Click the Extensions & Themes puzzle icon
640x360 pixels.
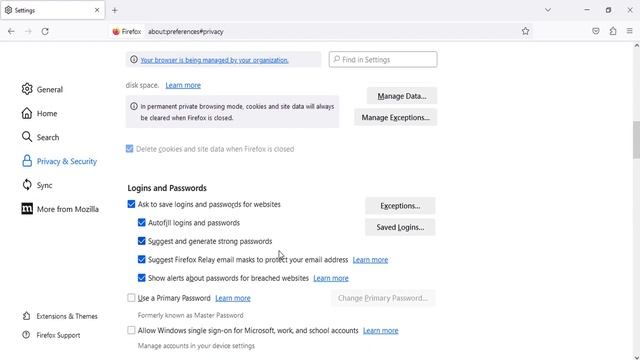coord(27,316)
